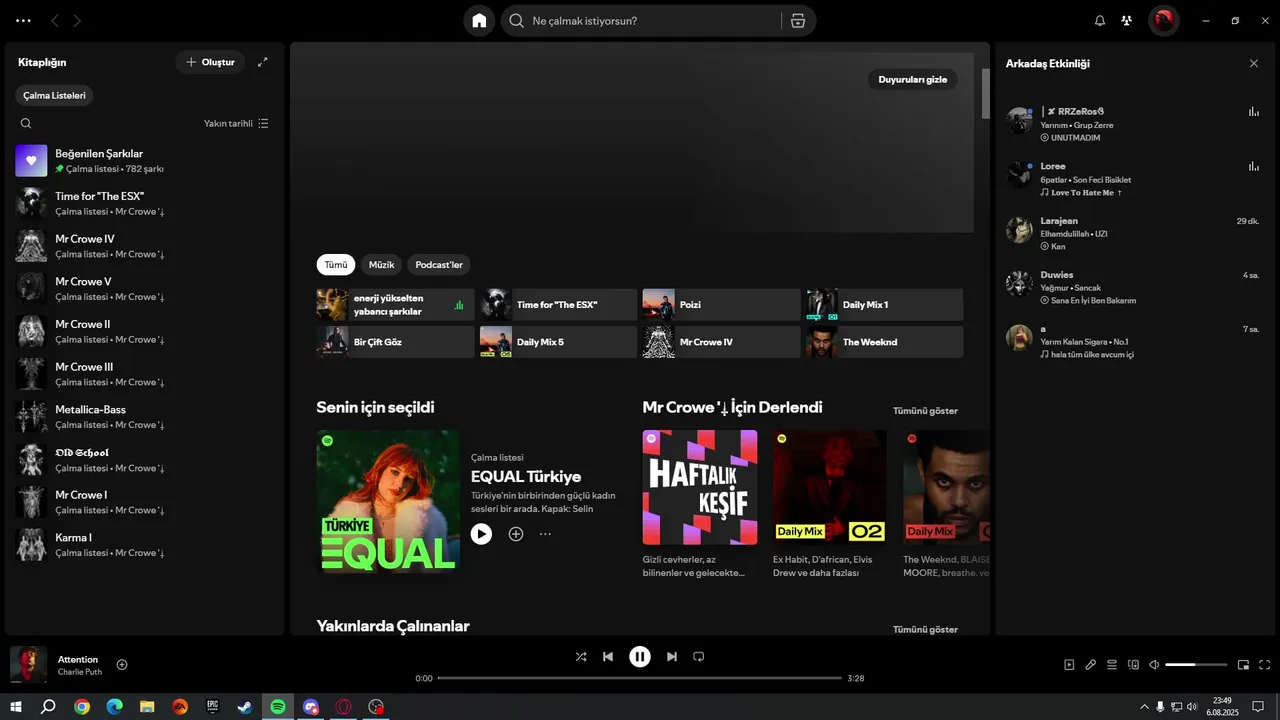Open the Daily Mix 02 cover
This screenshot has height=720, width=1280.
point(830,487)
